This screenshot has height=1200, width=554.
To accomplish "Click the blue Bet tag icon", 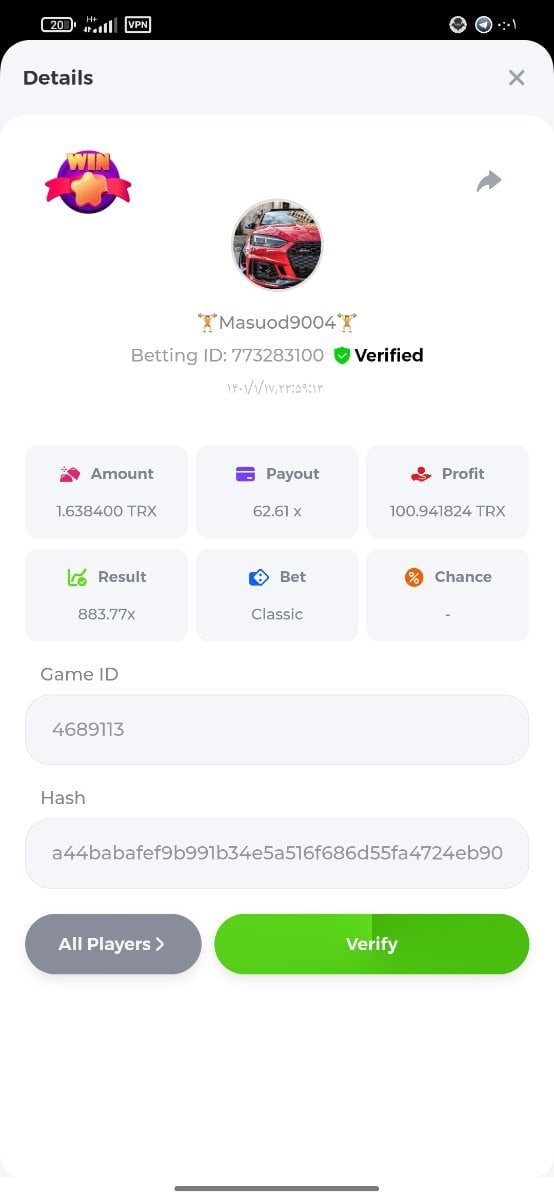I will tap(259, 577).
